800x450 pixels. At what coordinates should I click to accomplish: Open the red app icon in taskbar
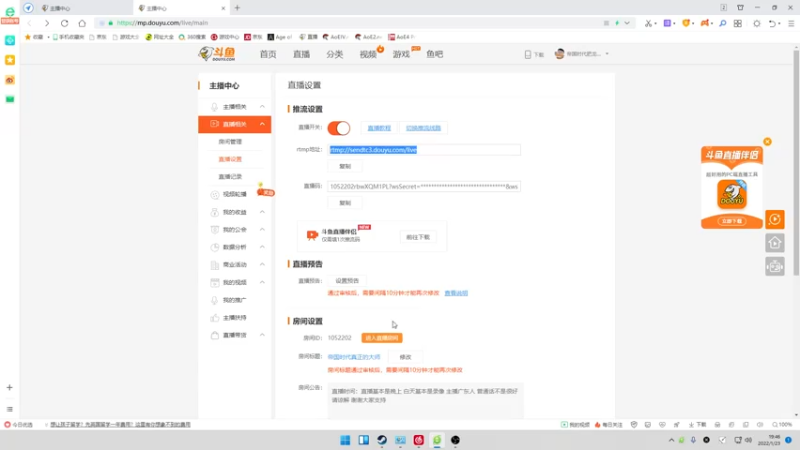click(418, 440)
